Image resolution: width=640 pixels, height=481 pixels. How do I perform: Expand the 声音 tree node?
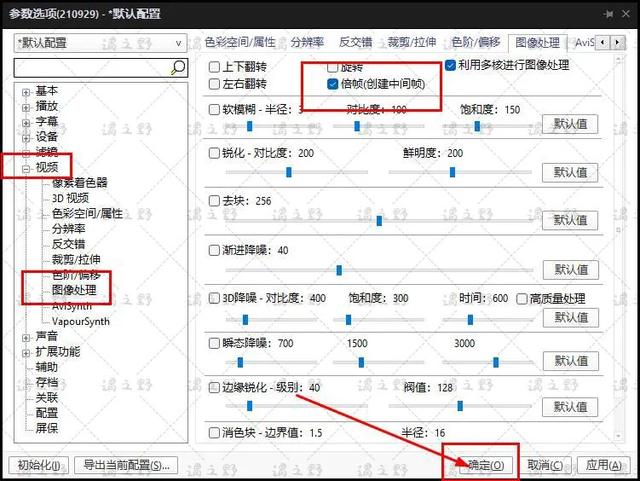pyautogui.click(x=26, y=338)
